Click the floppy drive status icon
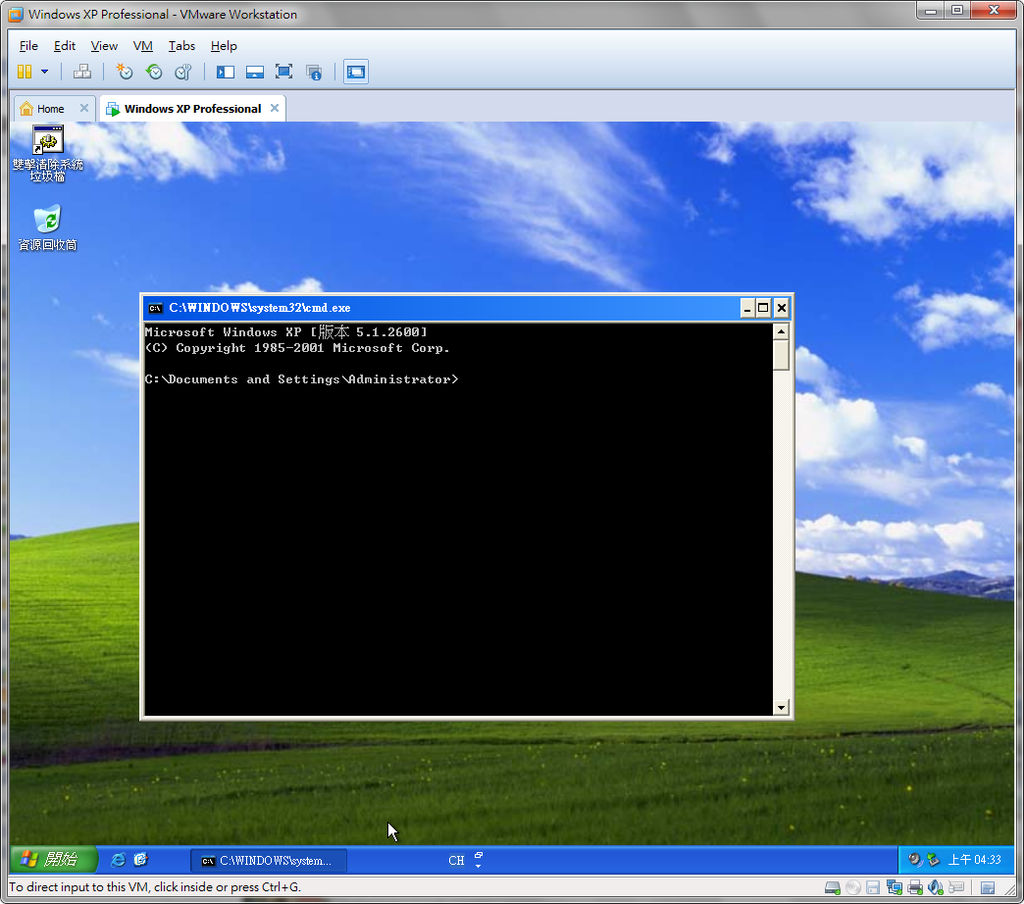Screen dimensions: 1024x904 873,888
